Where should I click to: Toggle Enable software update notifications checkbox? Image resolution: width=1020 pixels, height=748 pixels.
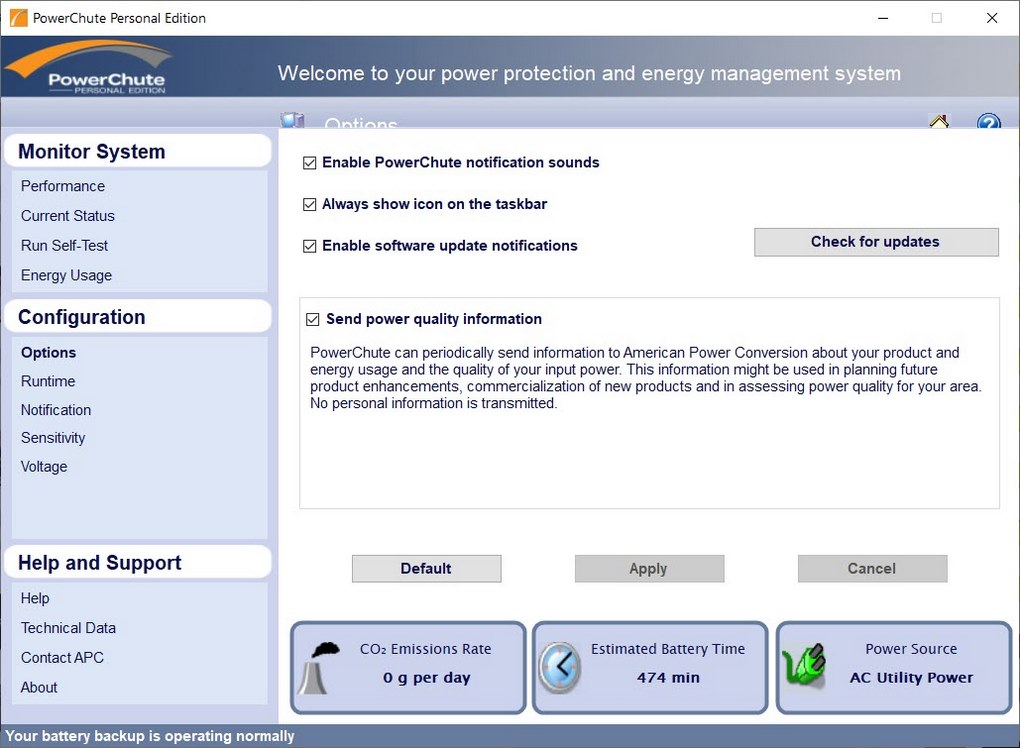(x=310, y=246)
